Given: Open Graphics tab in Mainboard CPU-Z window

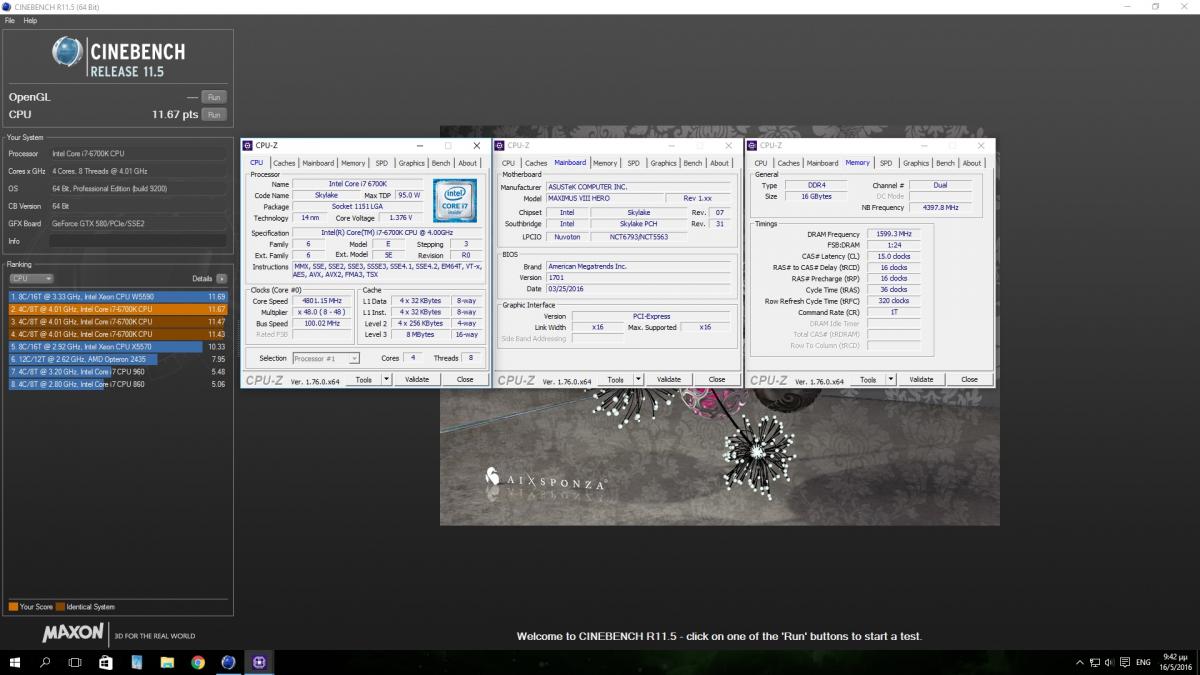Looking at the screenshot, I should click(663, 163).
